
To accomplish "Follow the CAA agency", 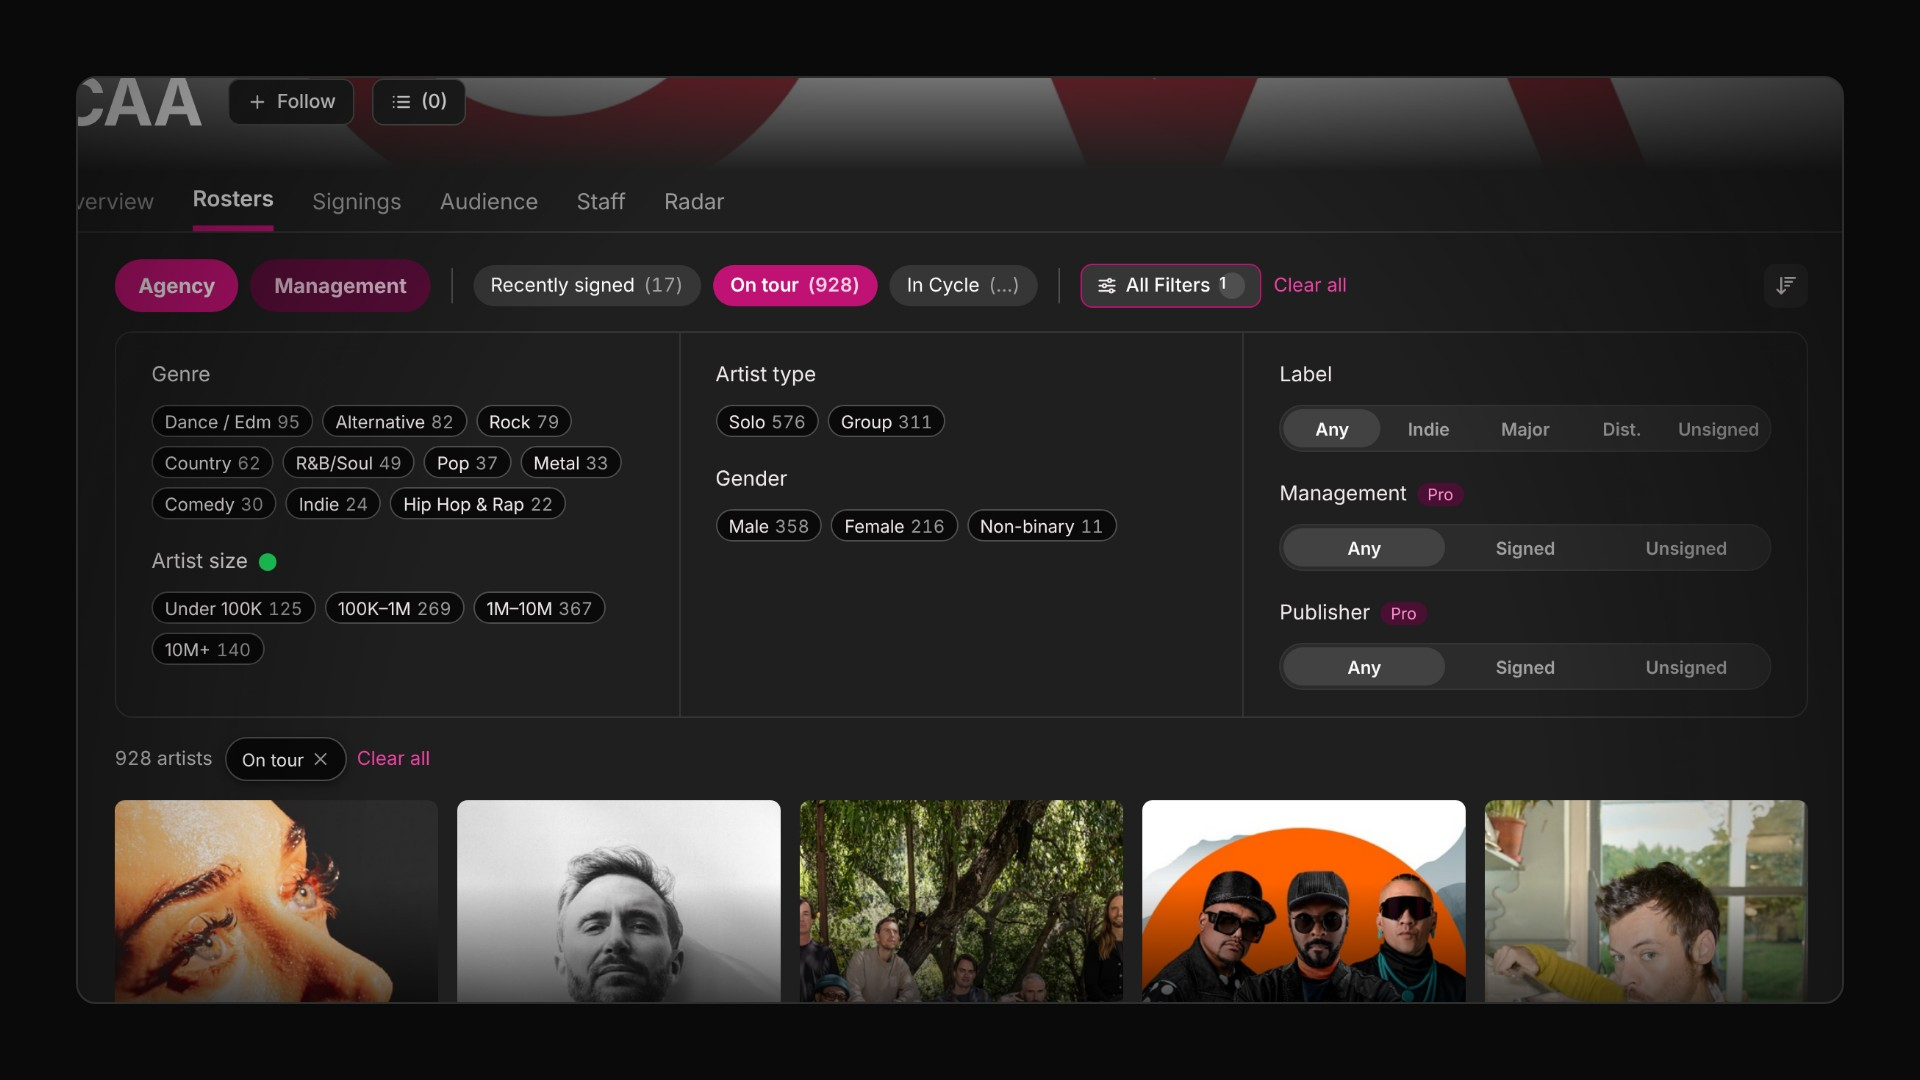I will [291, 101].
